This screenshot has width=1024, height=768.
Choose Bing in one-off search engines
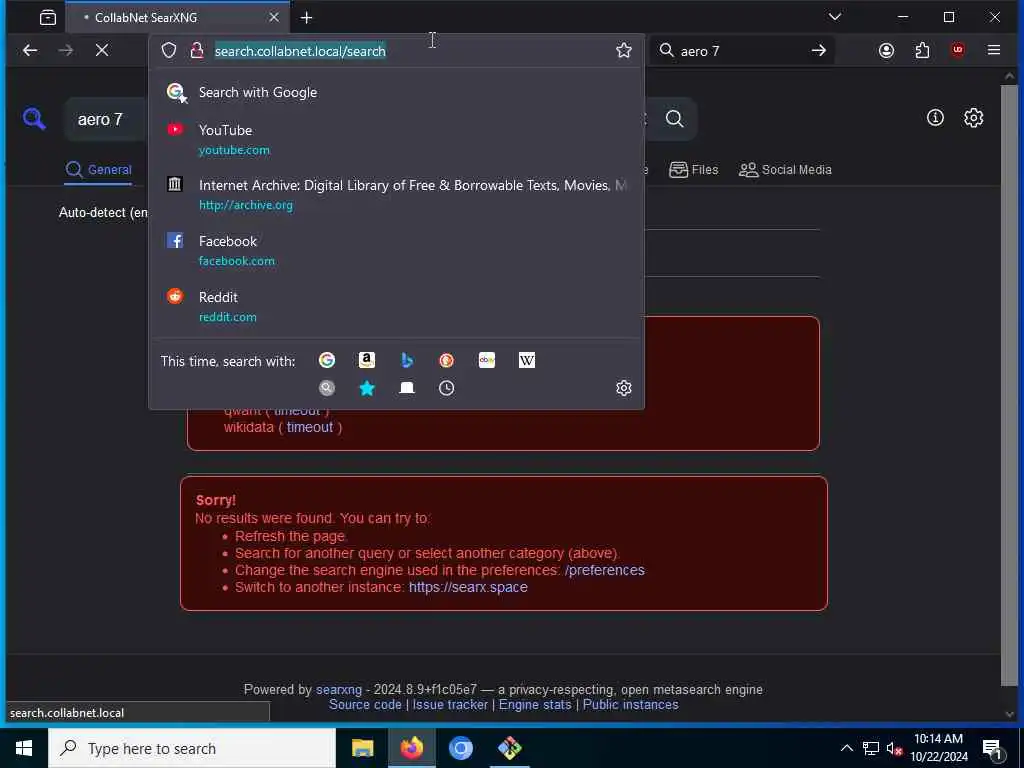(x=407, y=360)
